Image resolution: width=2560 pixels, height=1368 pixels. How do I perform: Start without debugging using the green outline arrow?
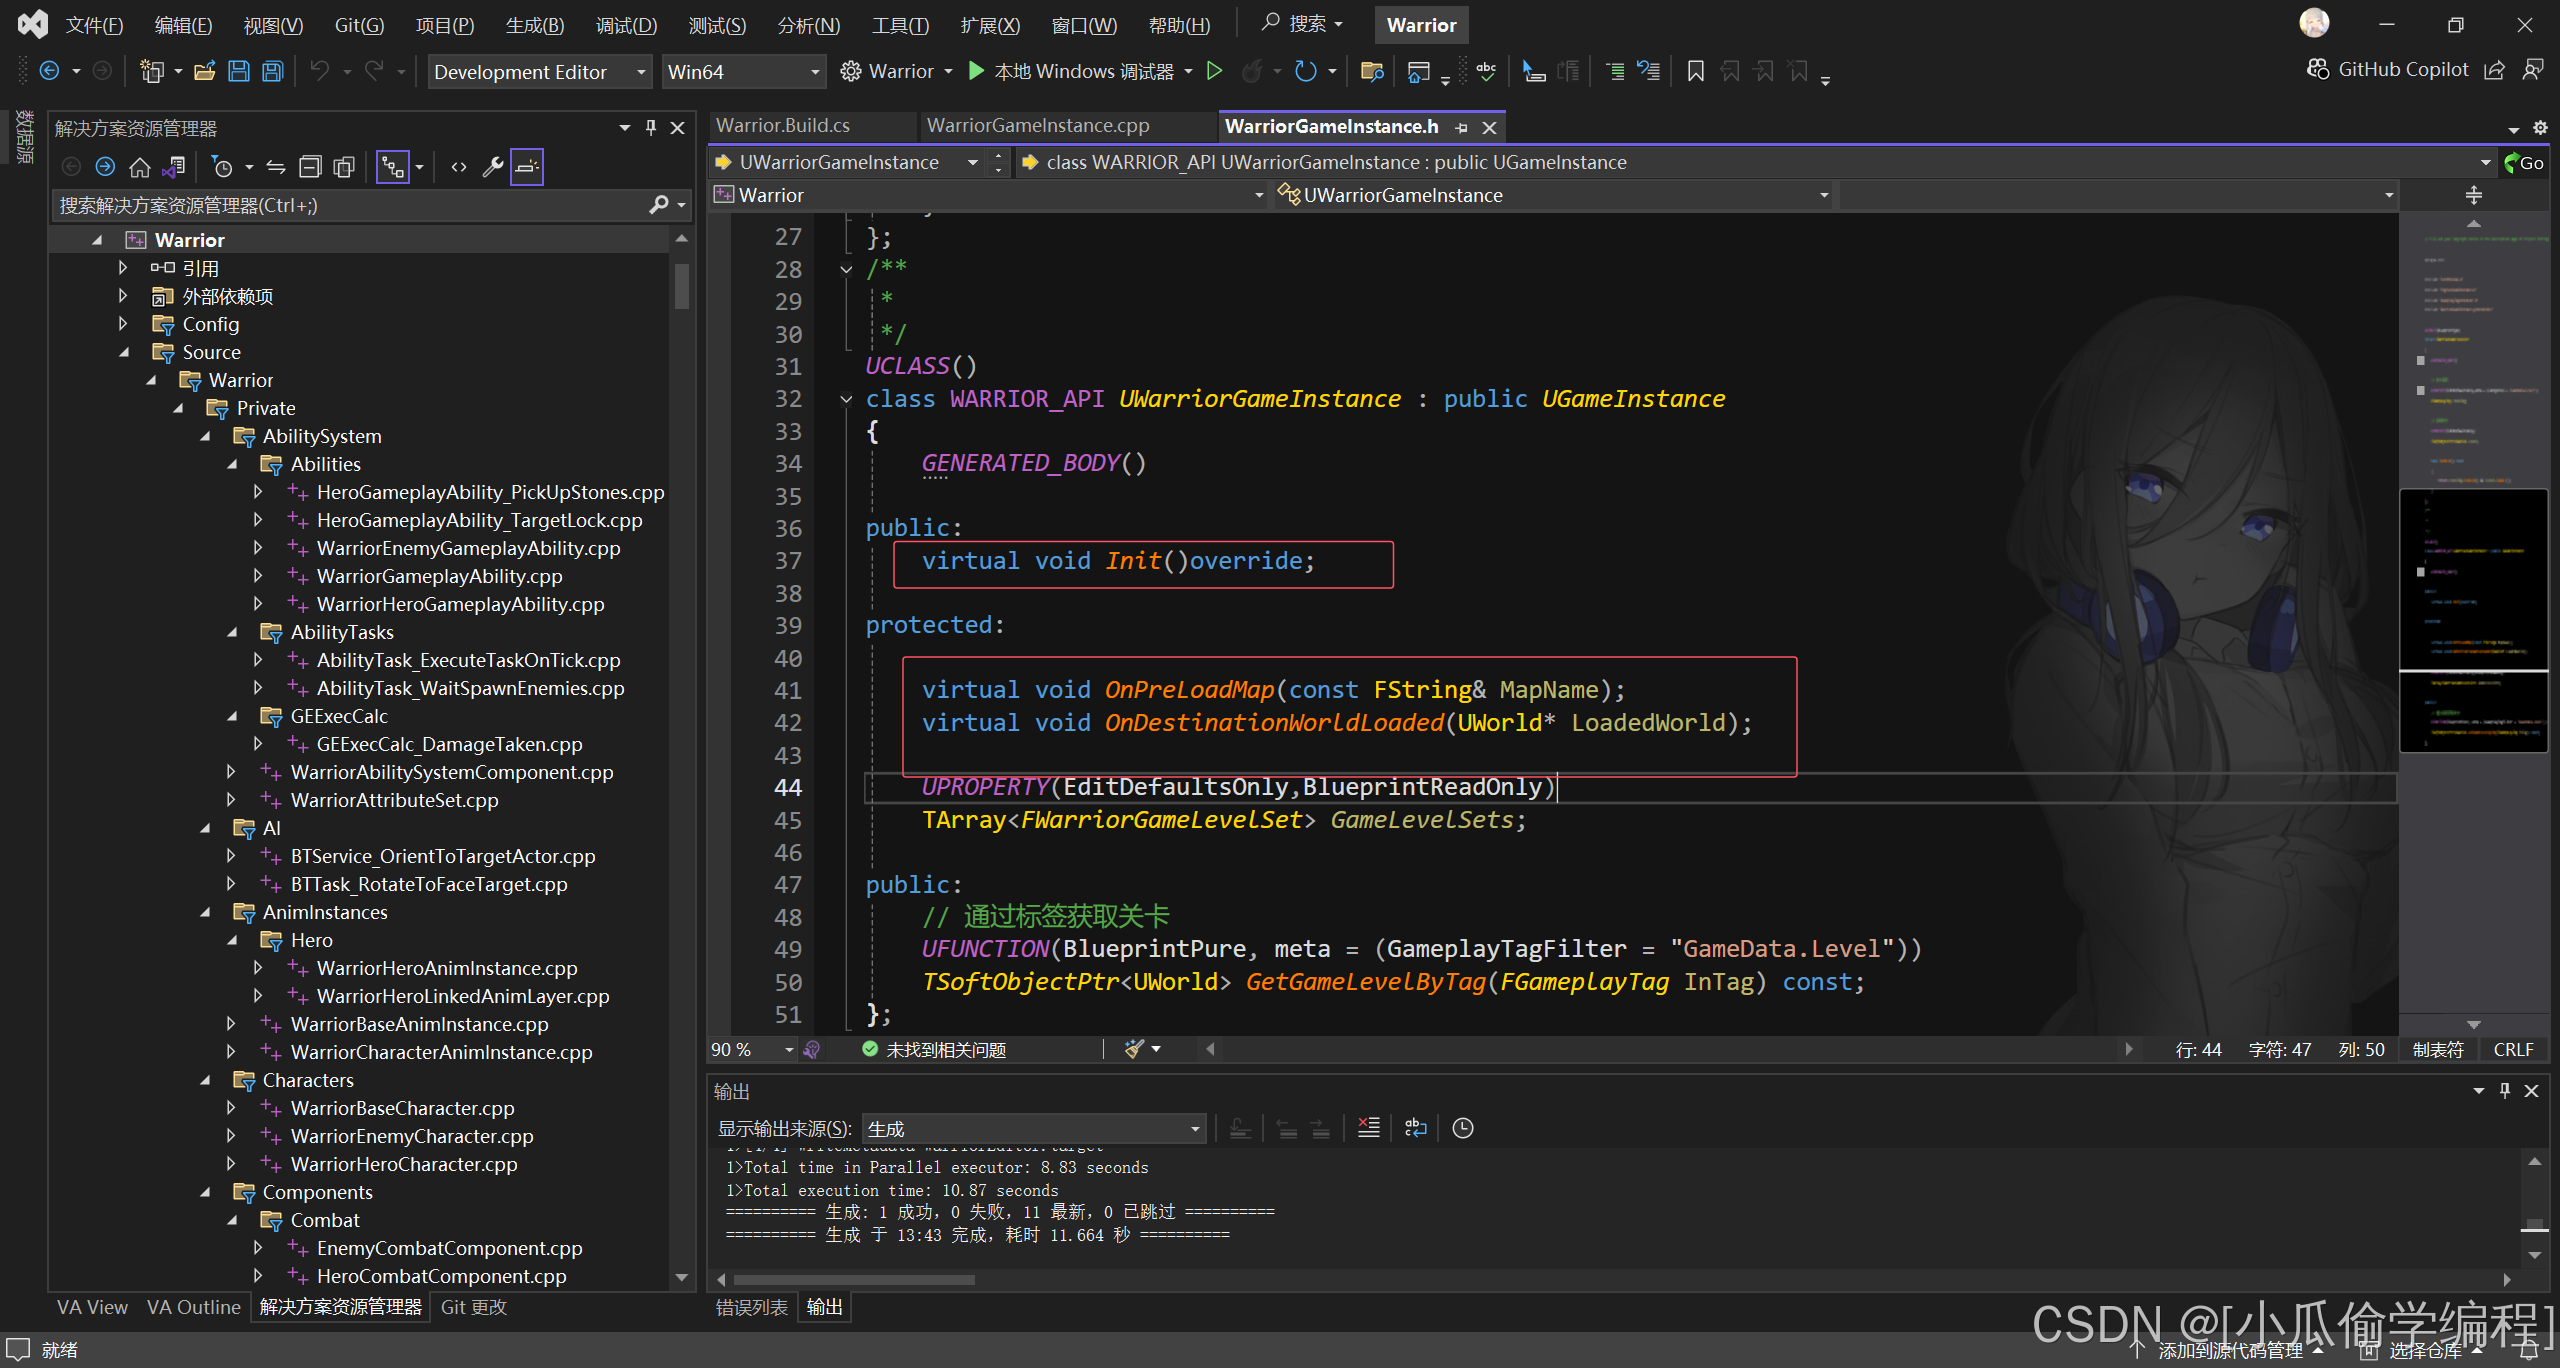pos(1214,71)
